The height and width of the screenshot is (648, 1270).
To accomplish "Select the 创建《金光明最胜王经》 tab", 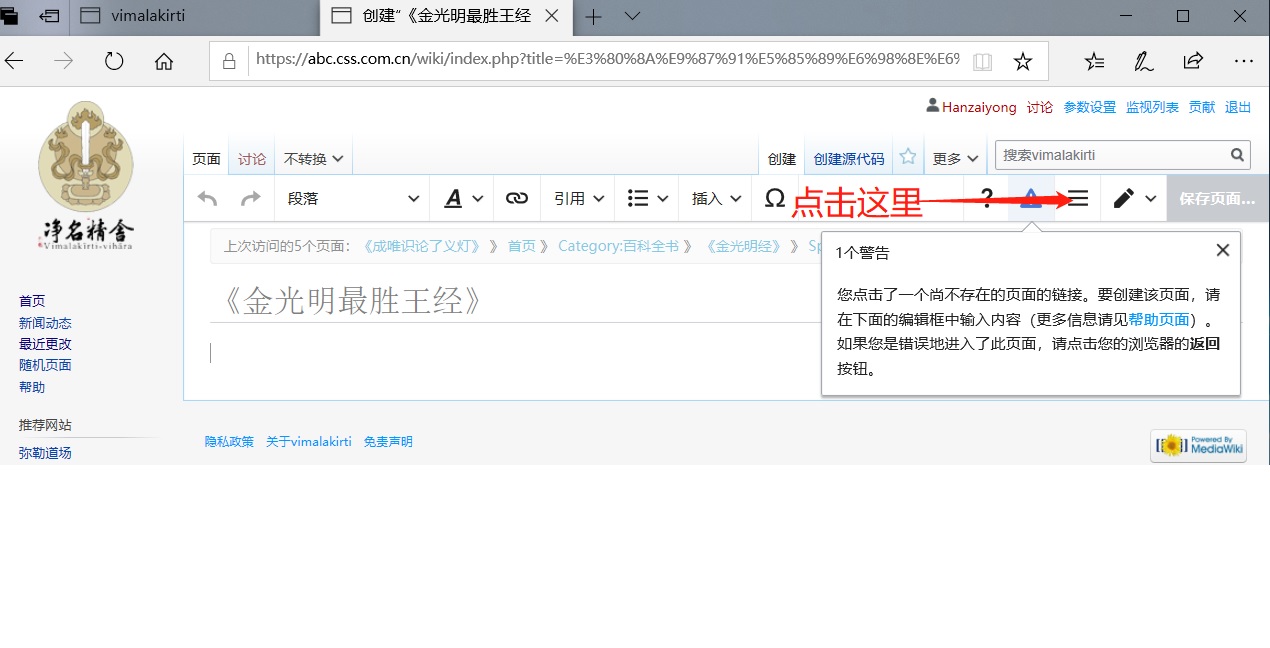I will pos(447,16).
